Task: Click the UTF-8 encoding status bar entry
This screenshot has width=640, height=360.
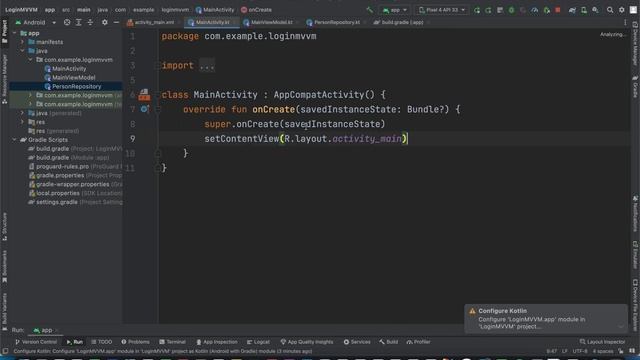Action: [x=580, y=351]
